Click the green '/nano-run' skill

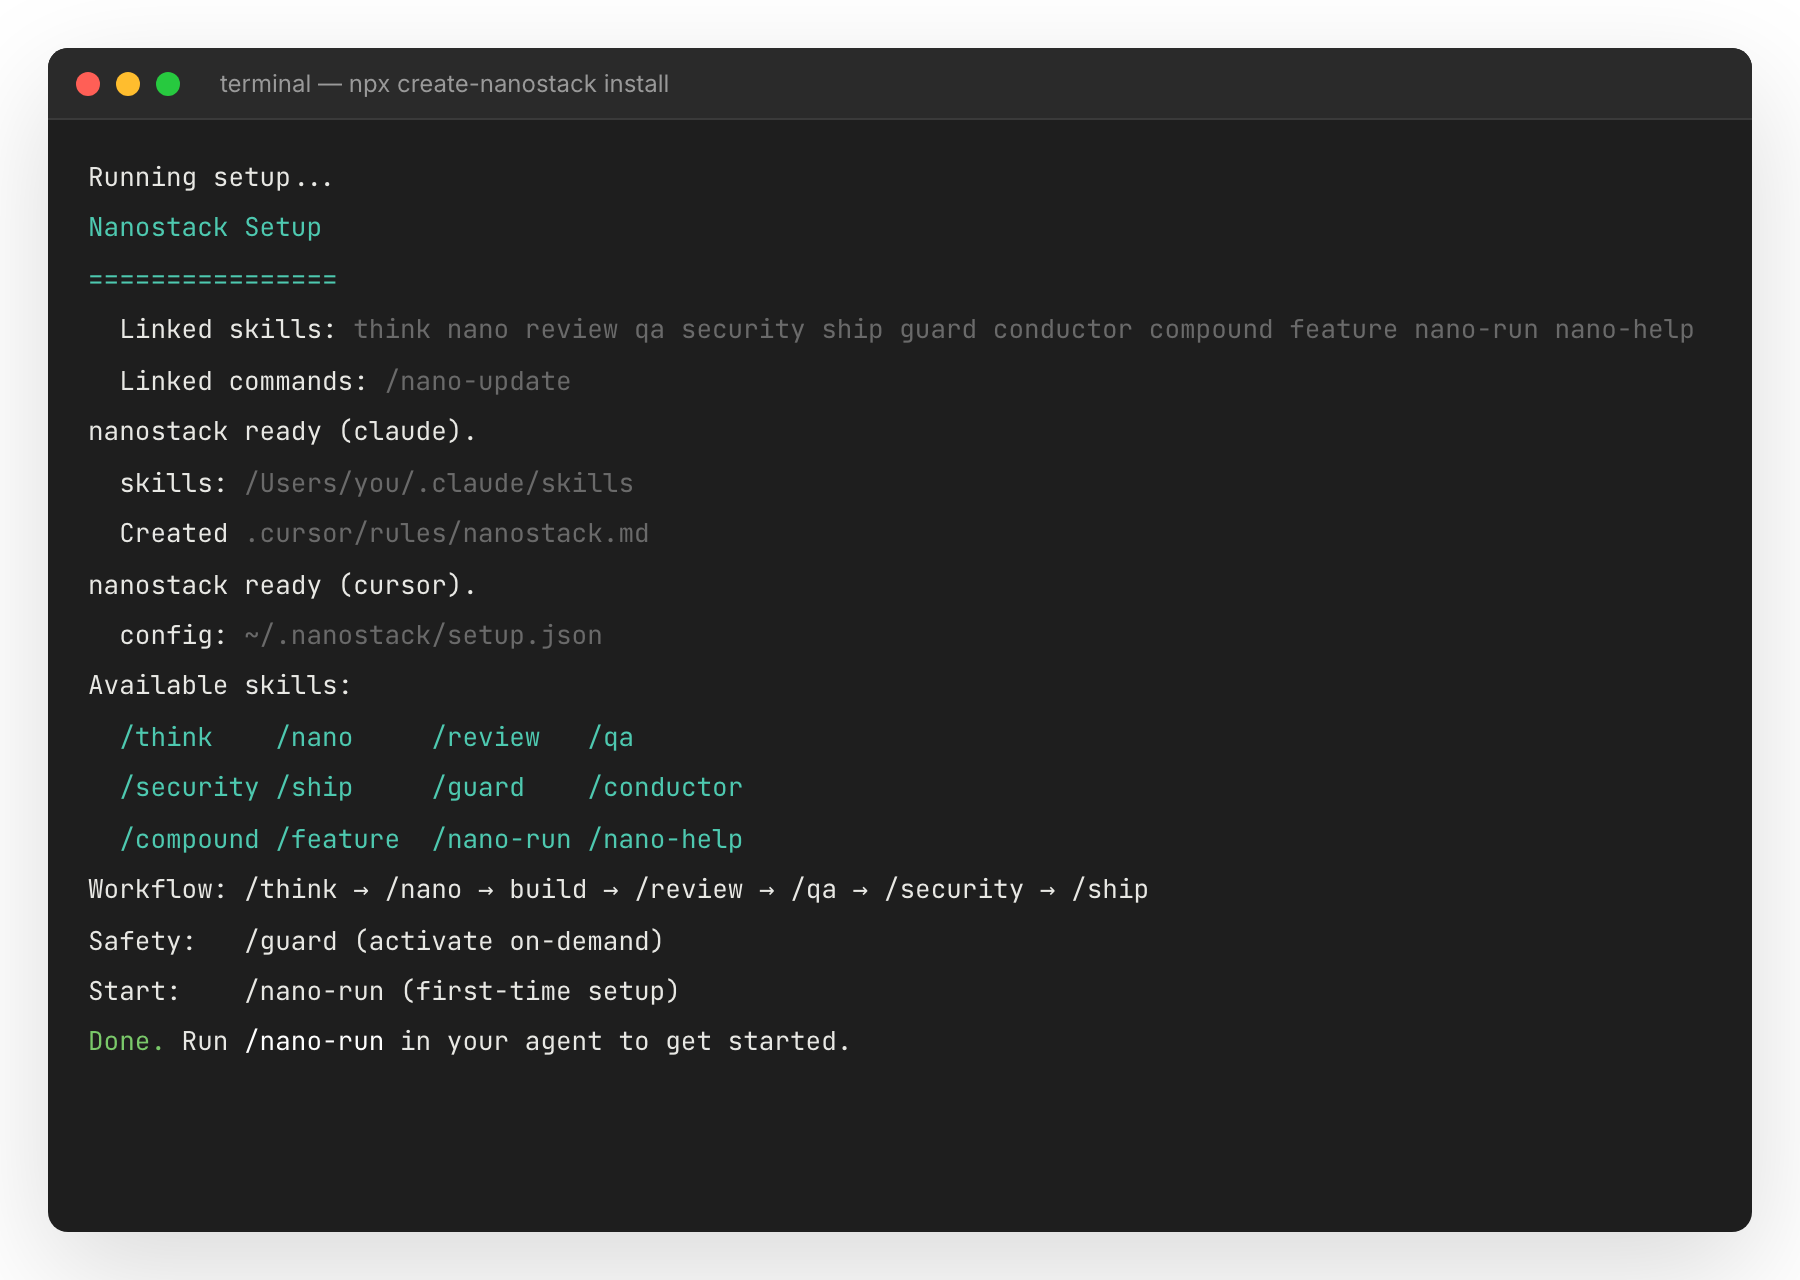pos(501,840)
